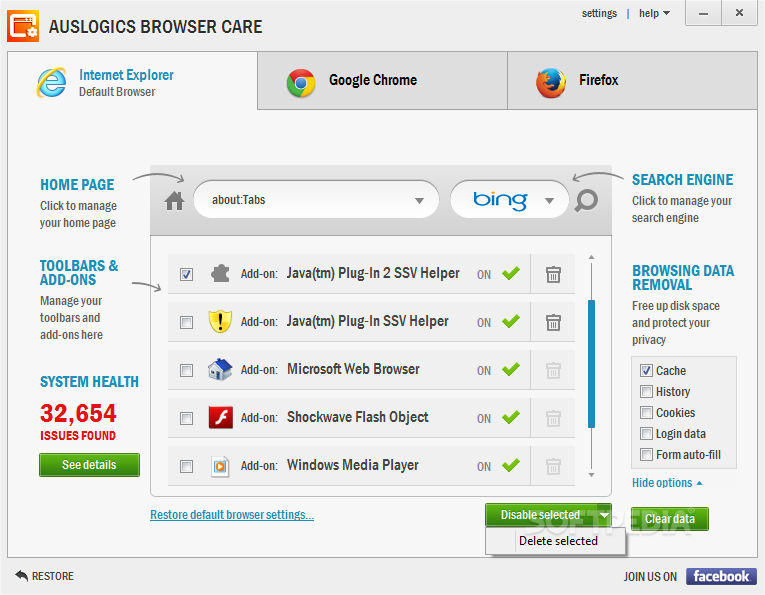Click the about:Tabs home page field
This screenshot has width=765, height=595.
pyautogui.click(x=316, y=200)
